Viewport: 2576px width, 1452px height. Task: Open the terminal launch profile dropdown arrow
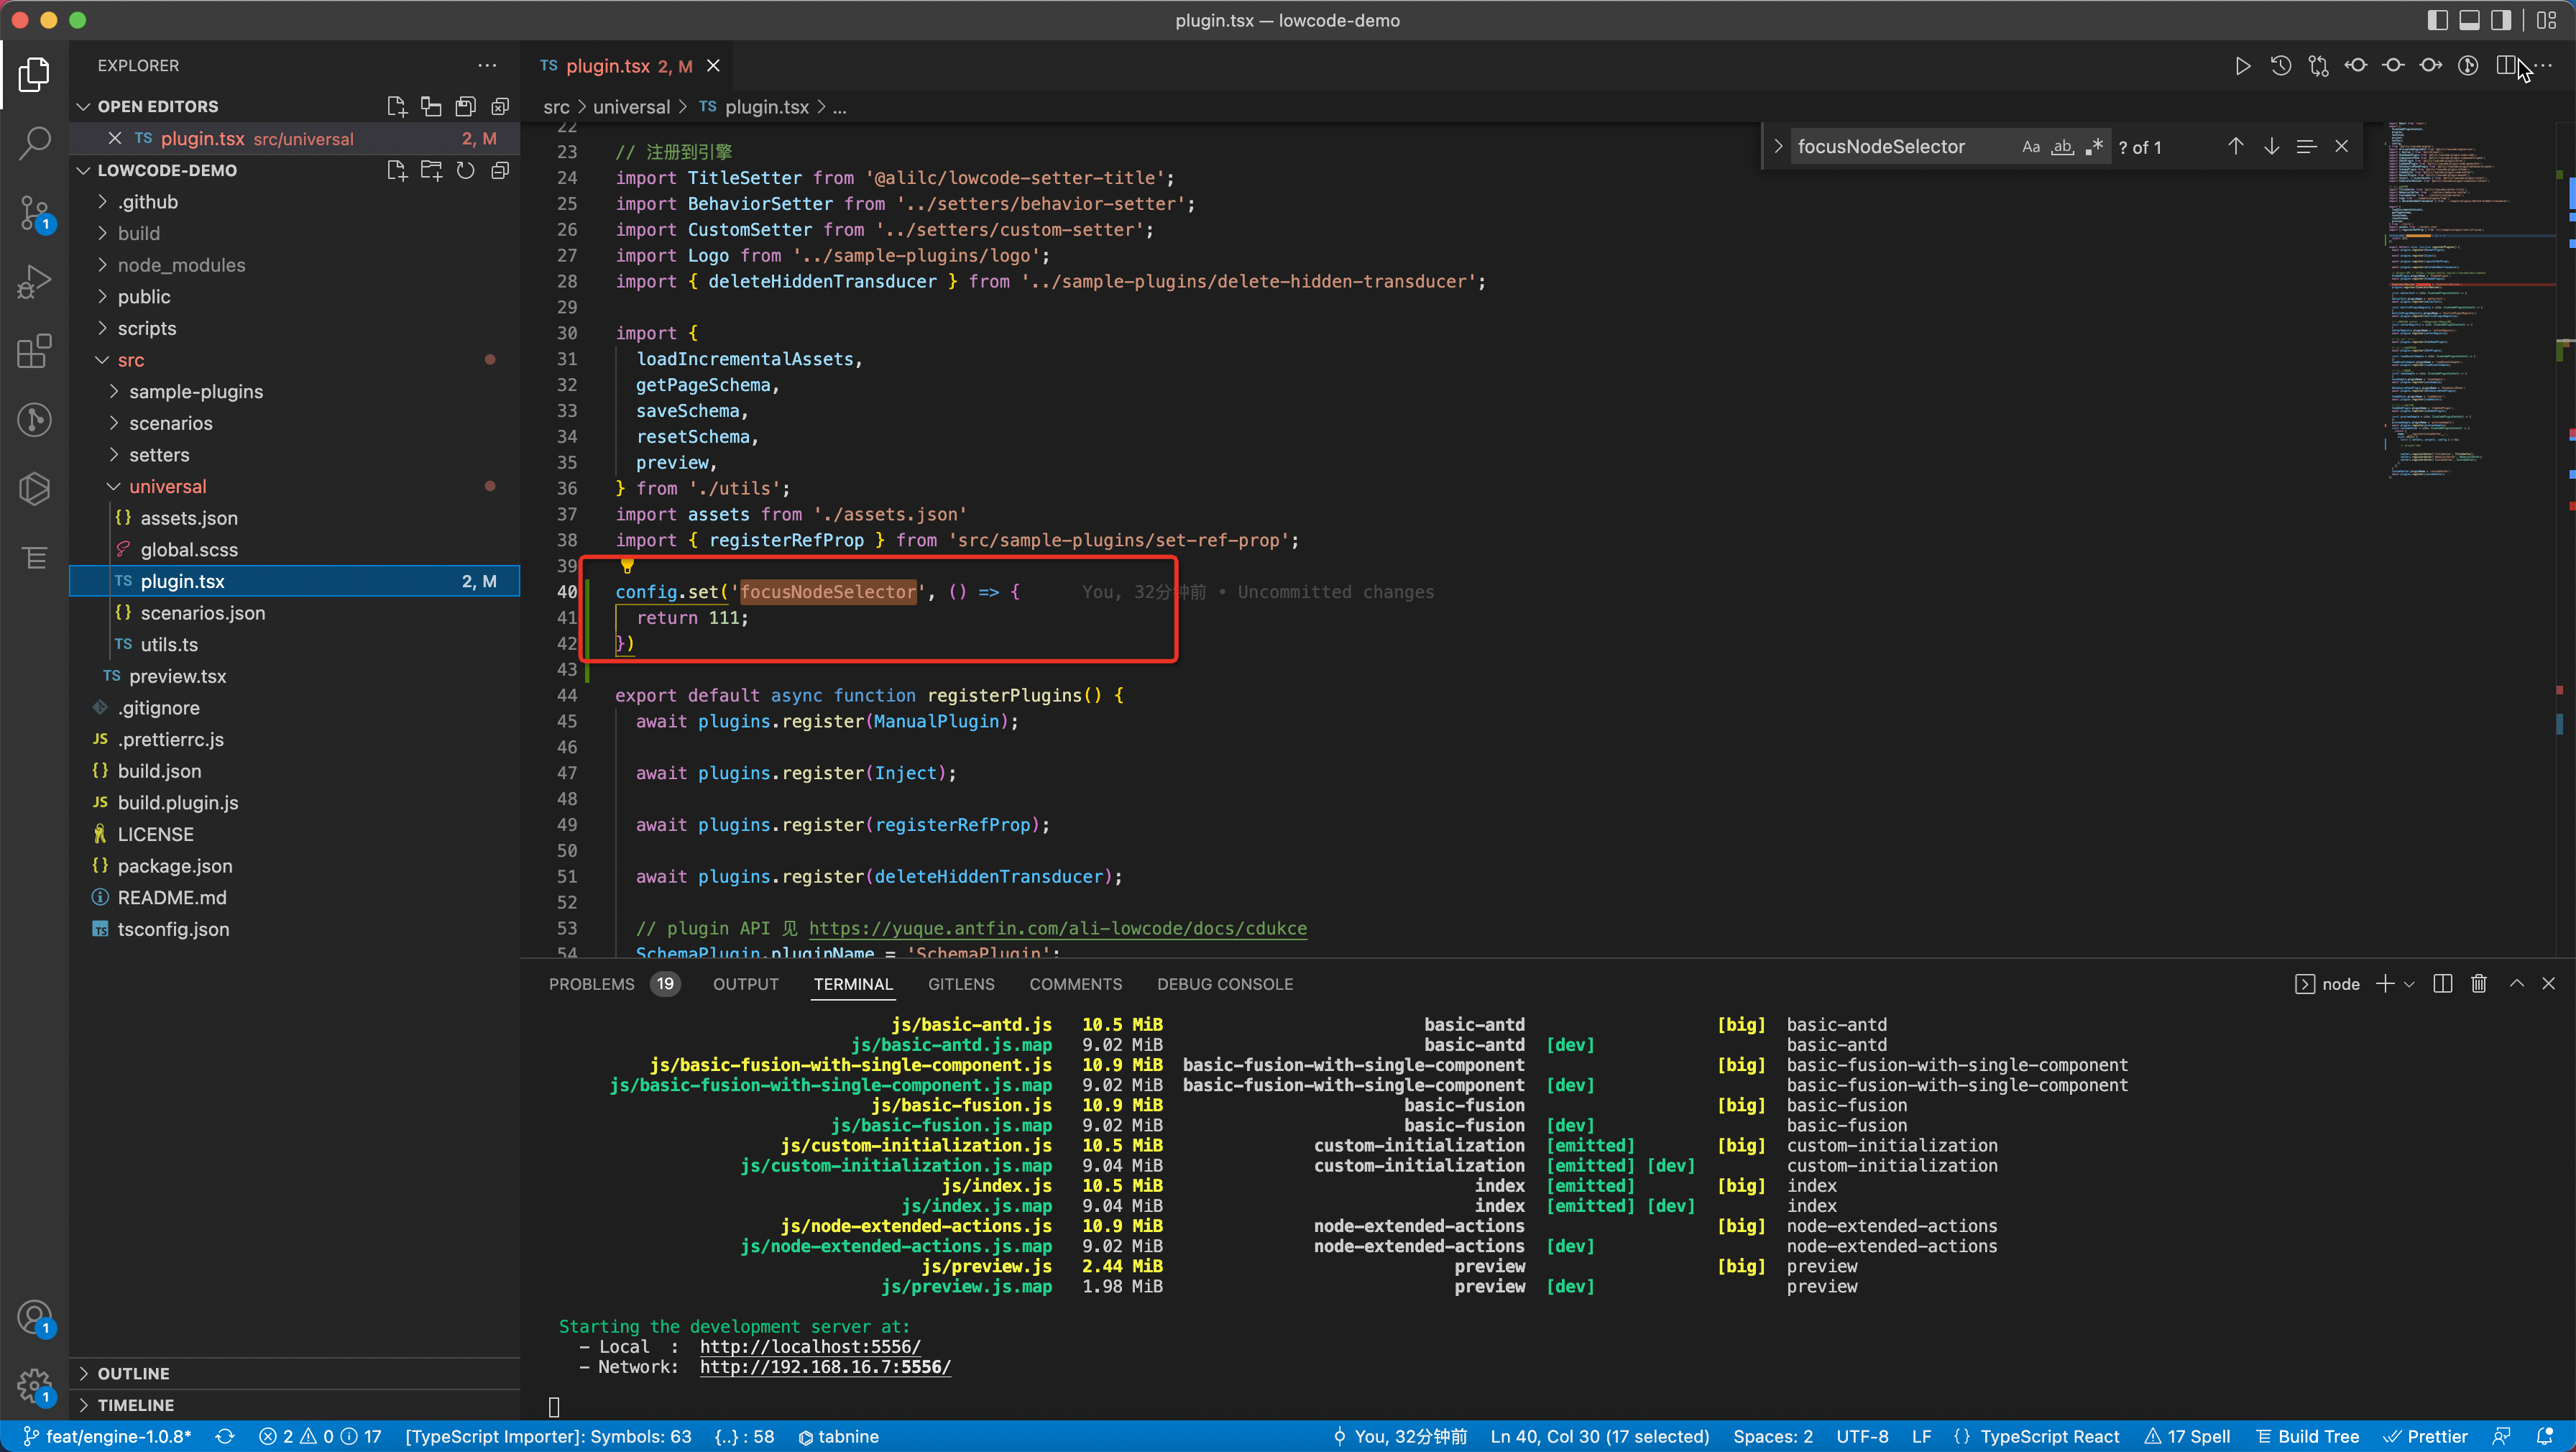coord(2410,985)
